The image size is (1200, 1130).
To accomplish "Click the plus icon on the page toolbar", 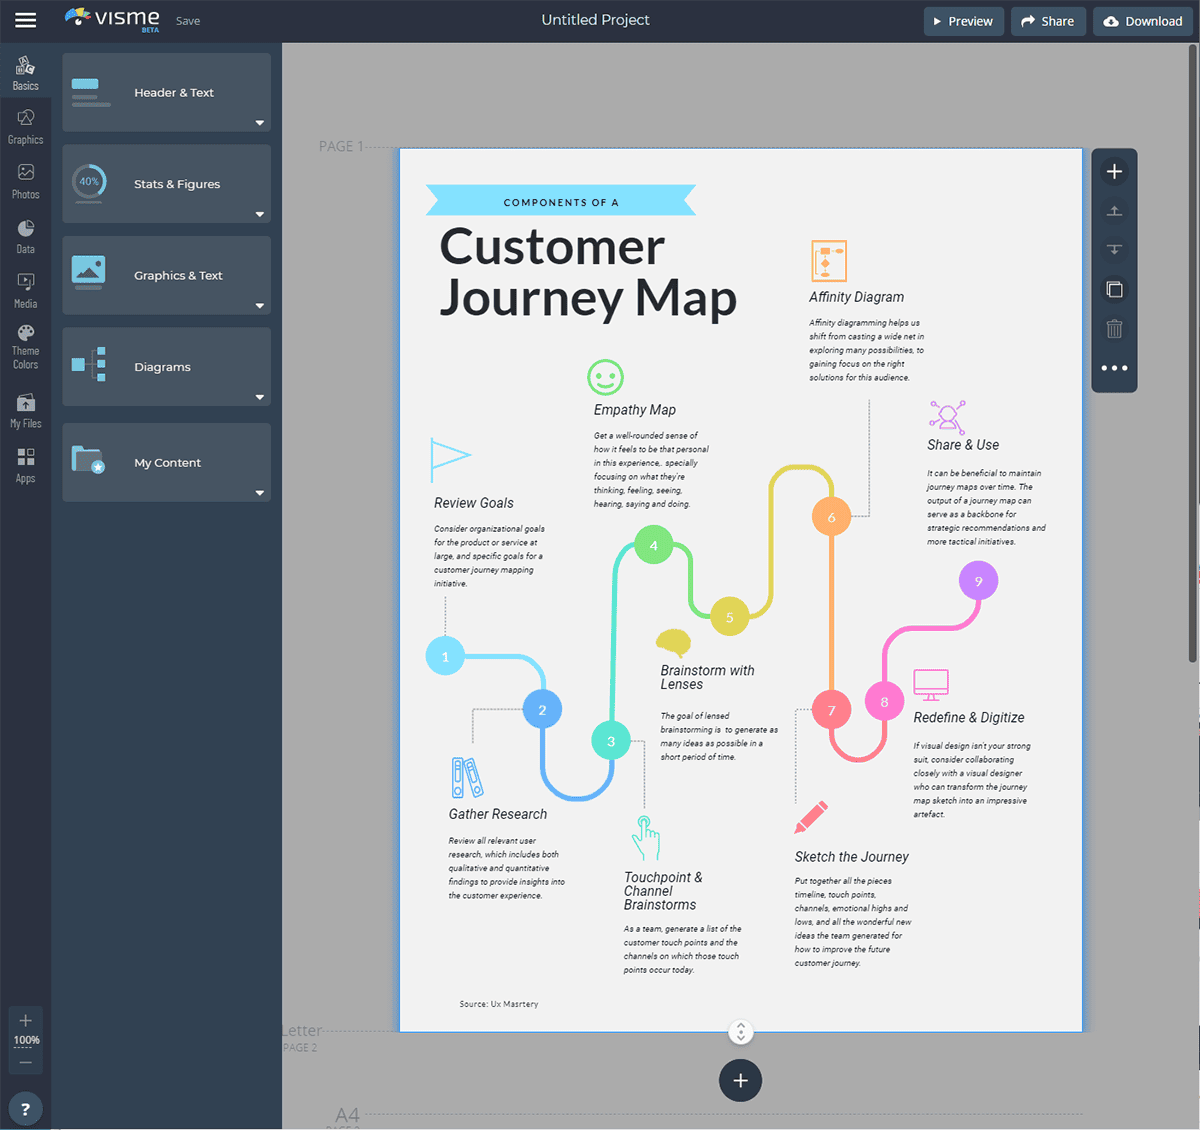I will click(1114, 171).
